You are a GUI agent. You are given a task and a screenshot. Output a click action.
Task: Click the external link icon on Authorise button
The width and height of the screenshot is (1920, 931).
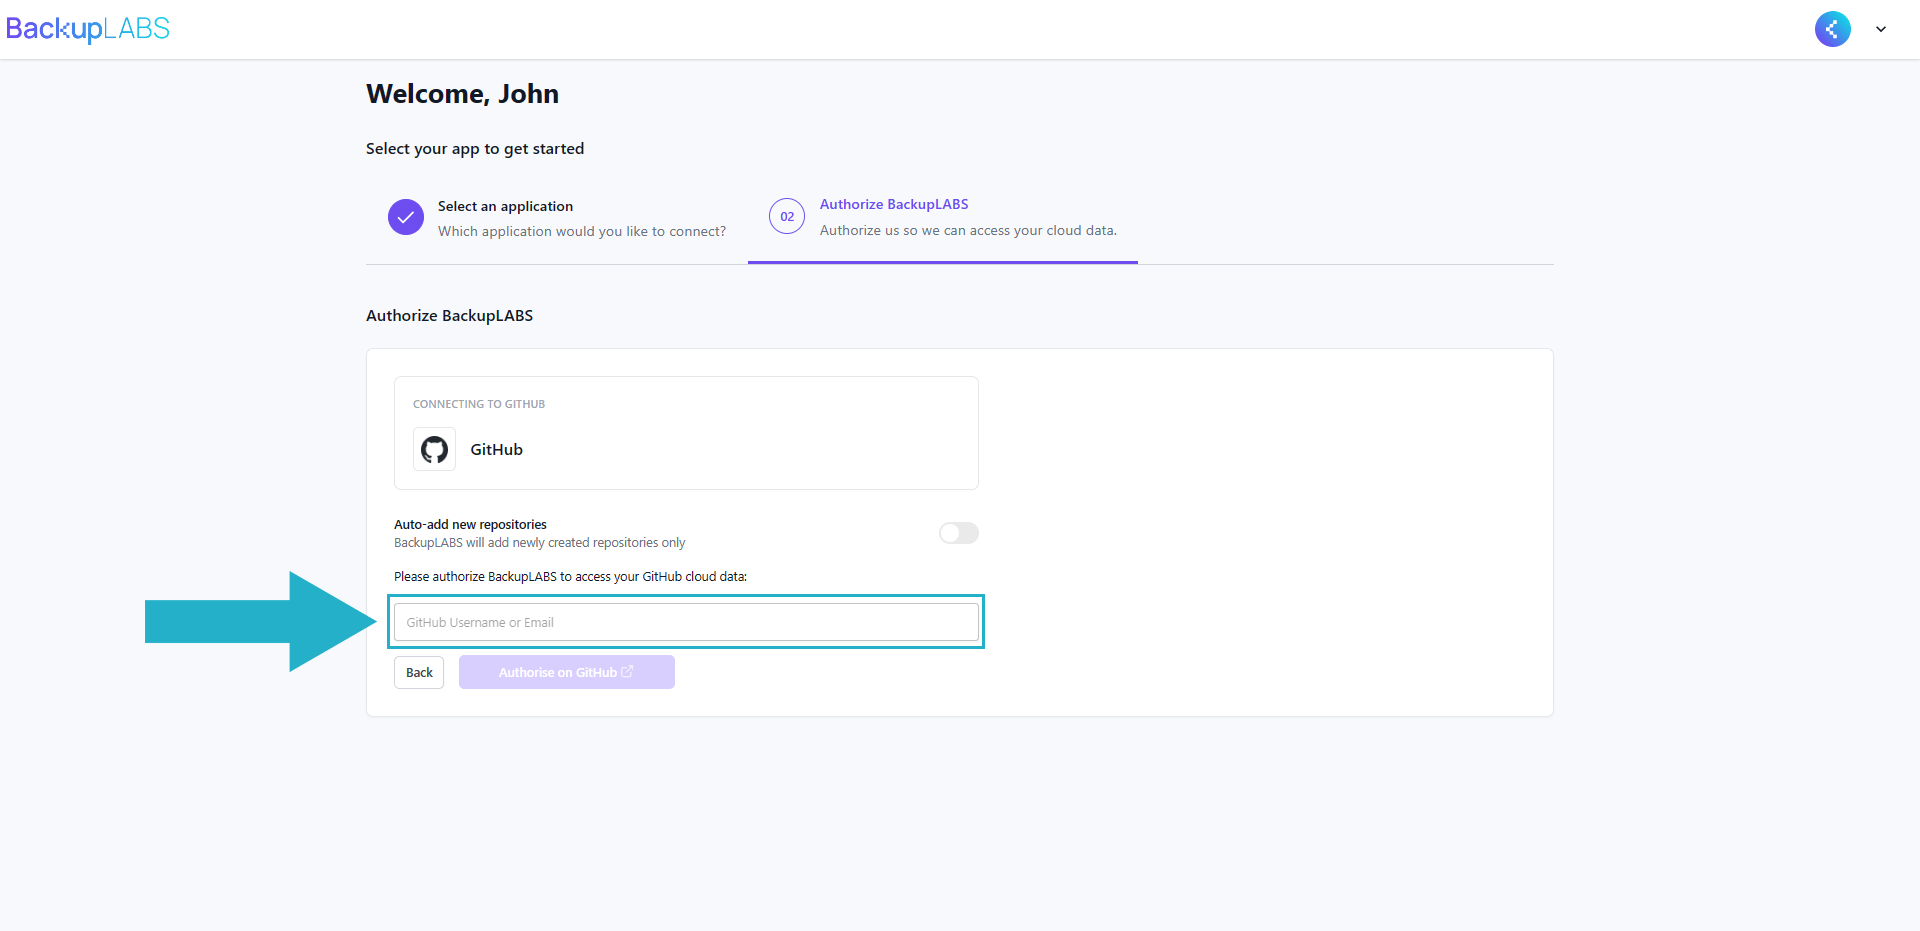coord(627,672)
